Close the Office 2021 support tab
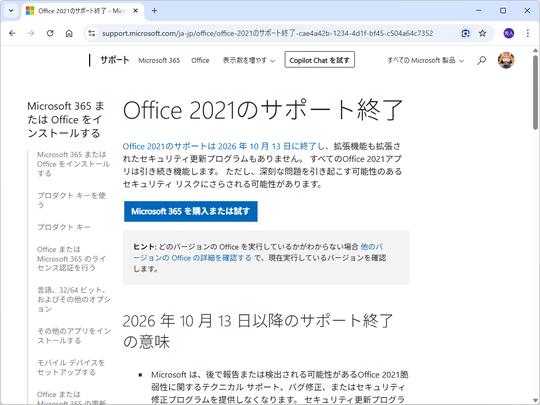The width and height of the screenshot is (540, 405). pos(136,11)
